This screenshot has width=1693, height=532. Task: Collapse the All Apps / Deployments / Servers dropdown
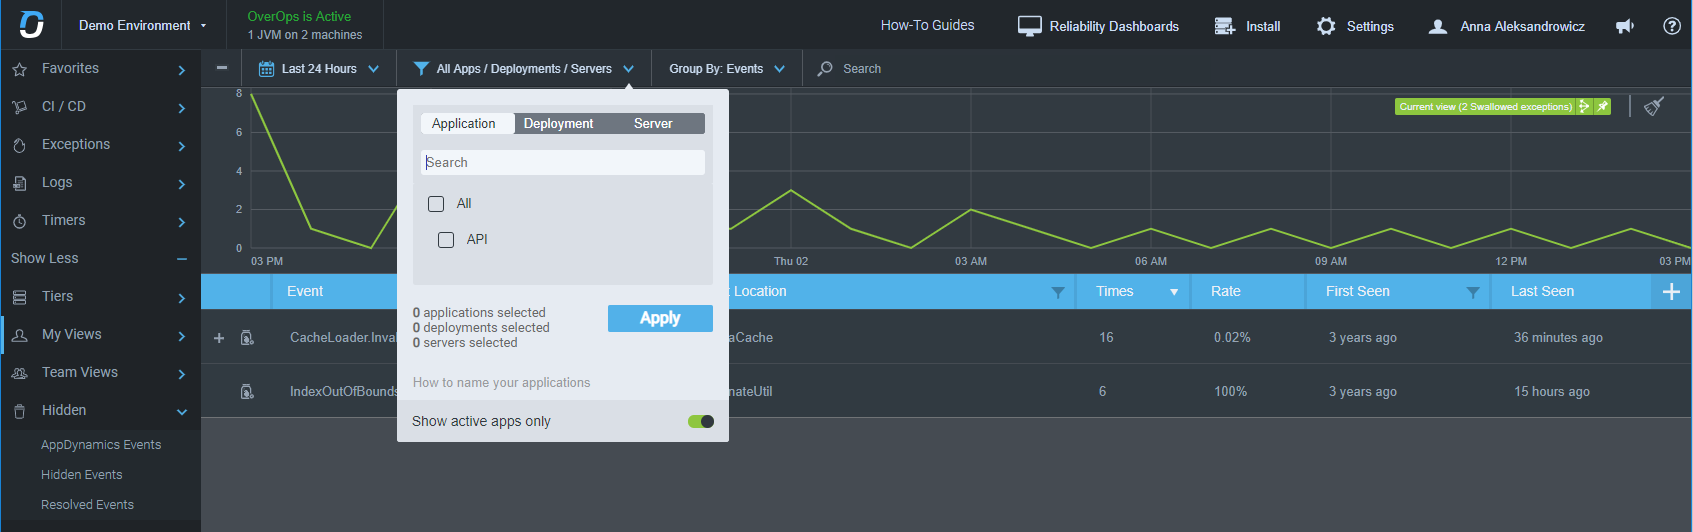[629, 69]
